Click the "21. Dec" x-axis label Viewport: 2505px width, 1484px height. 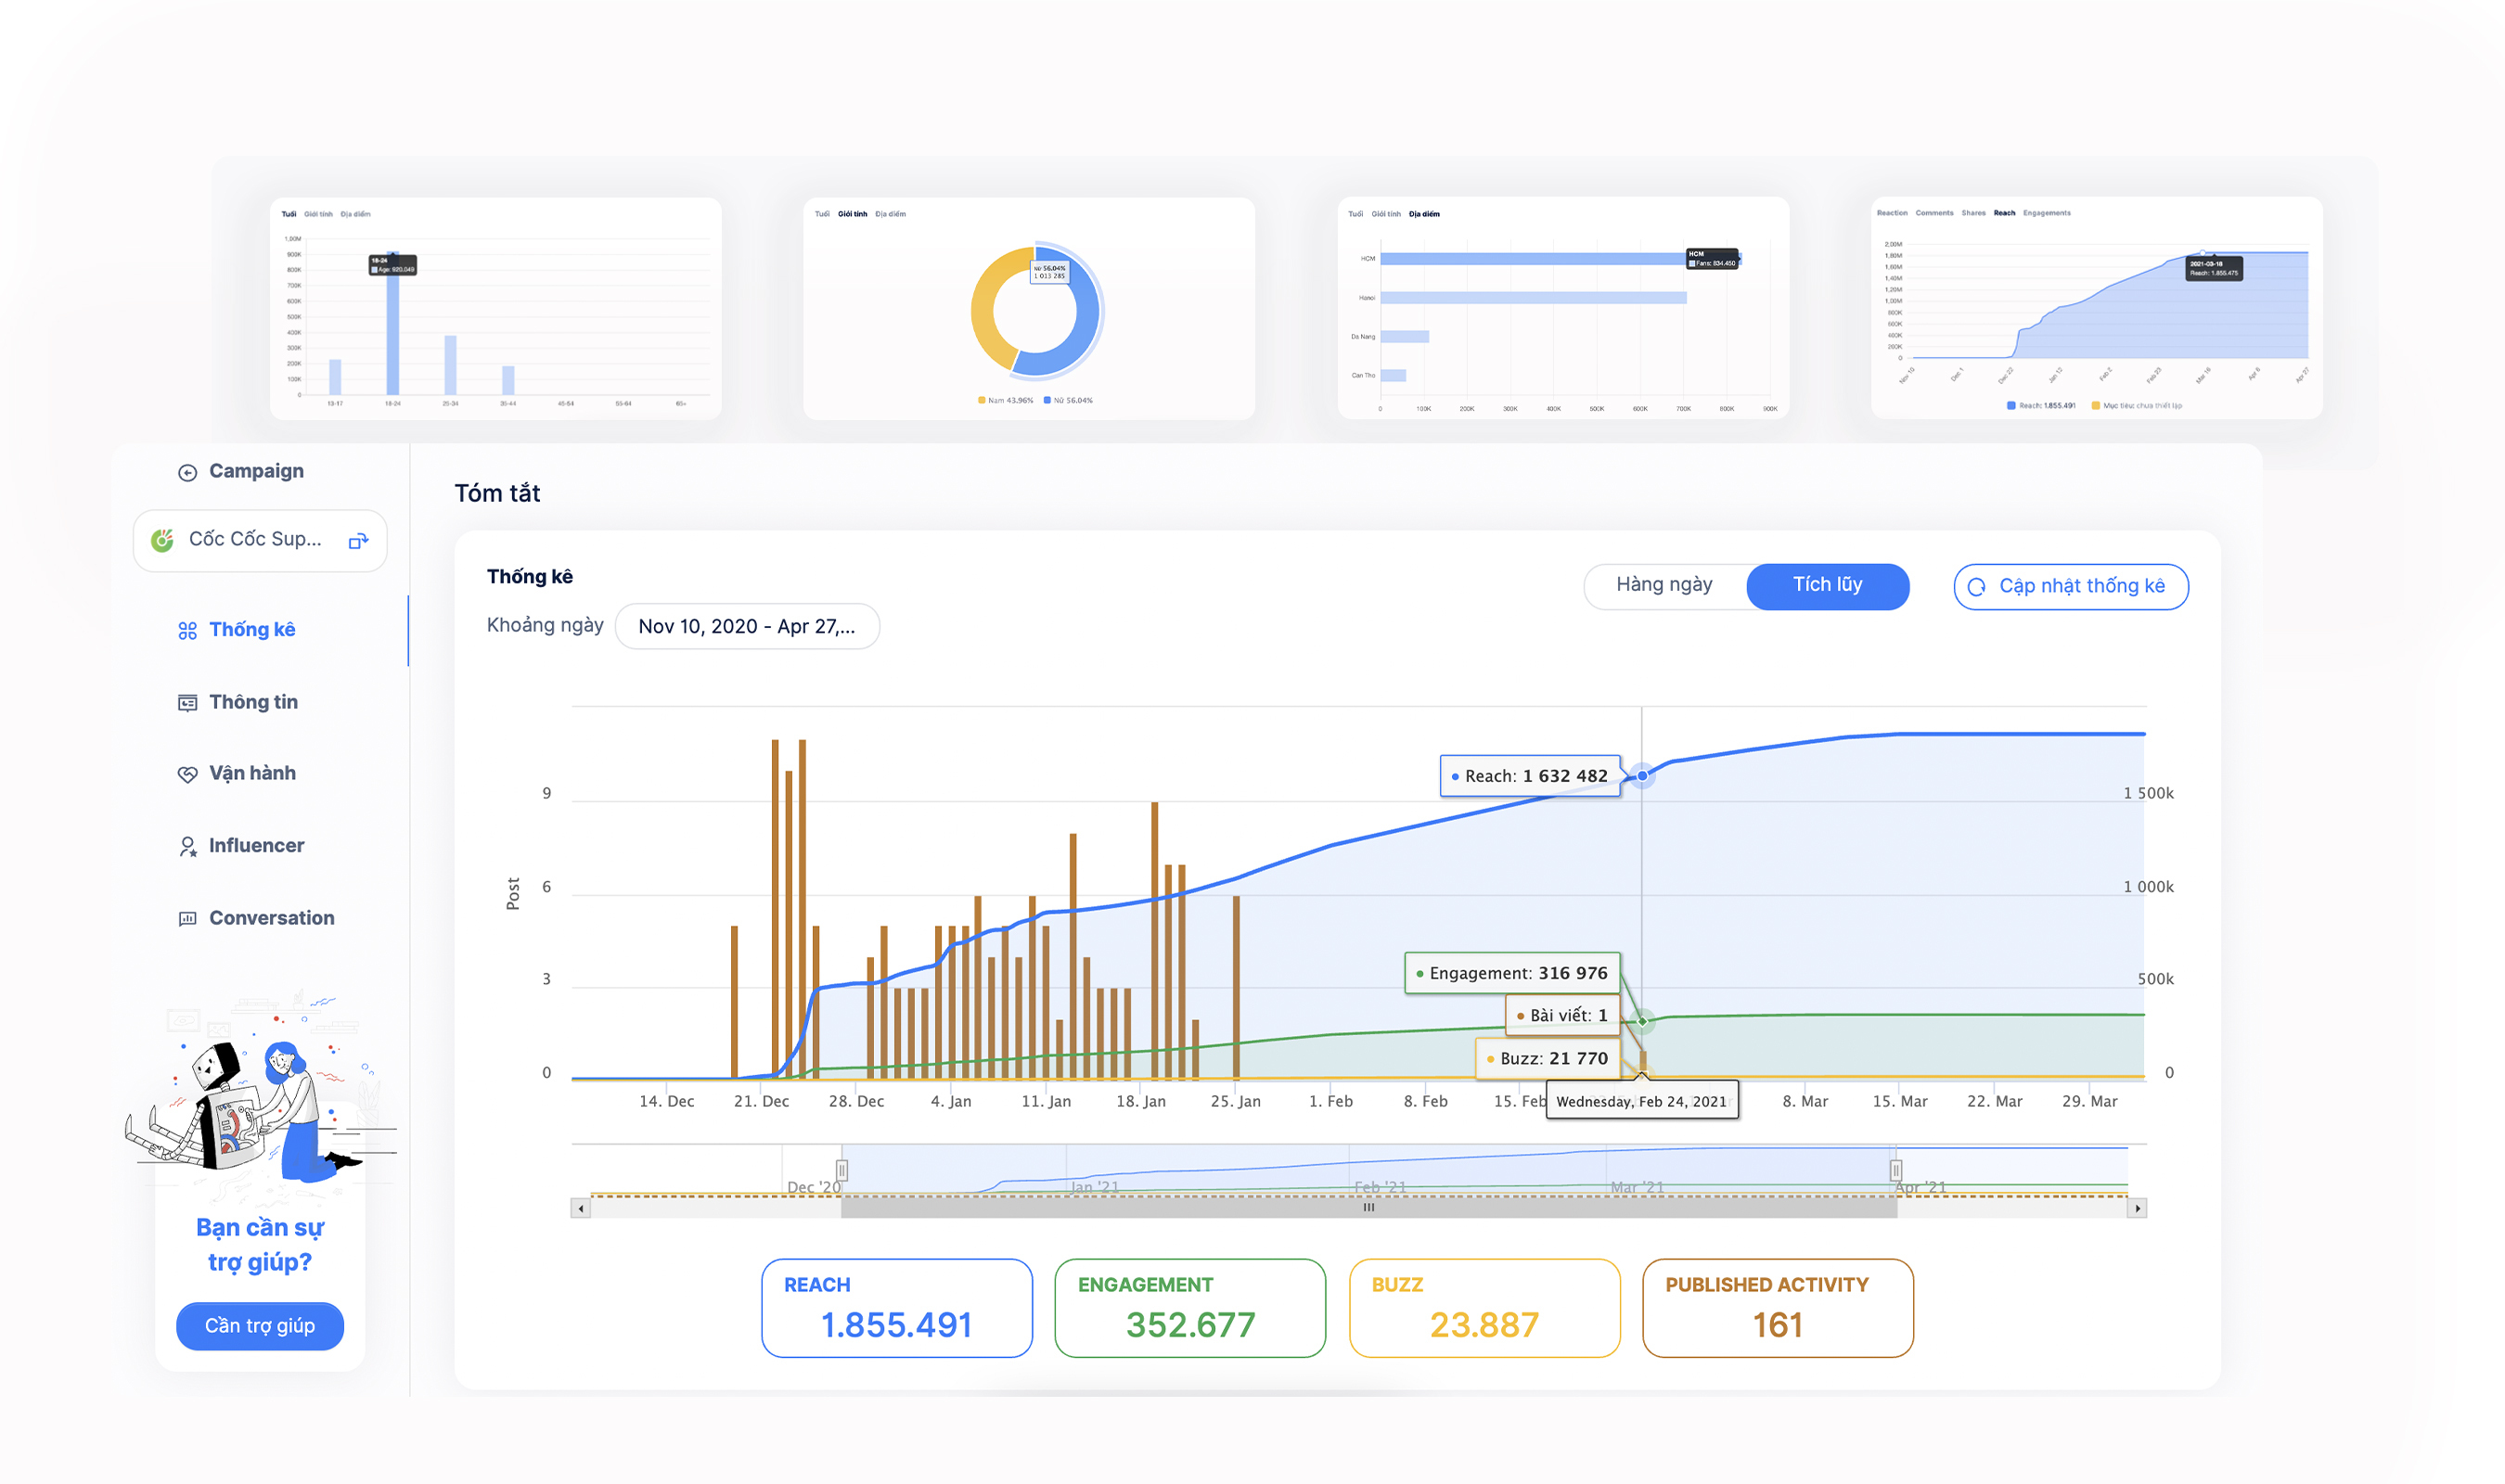[x=761, y=1101]
